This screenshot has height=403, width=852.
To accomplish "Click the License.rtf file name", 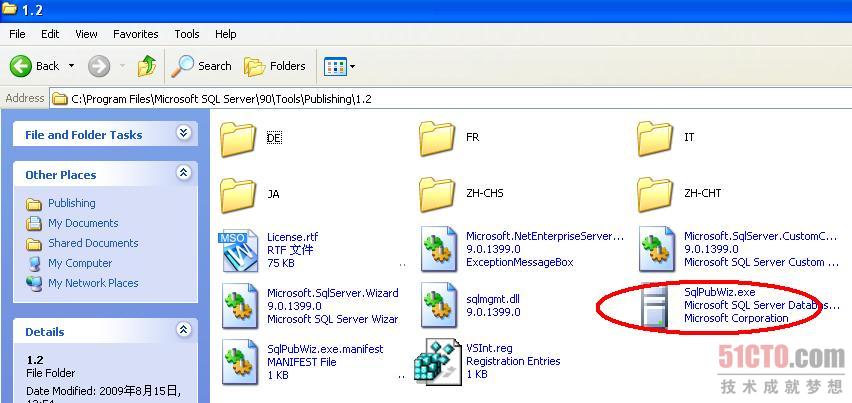I will click(293, 237).
